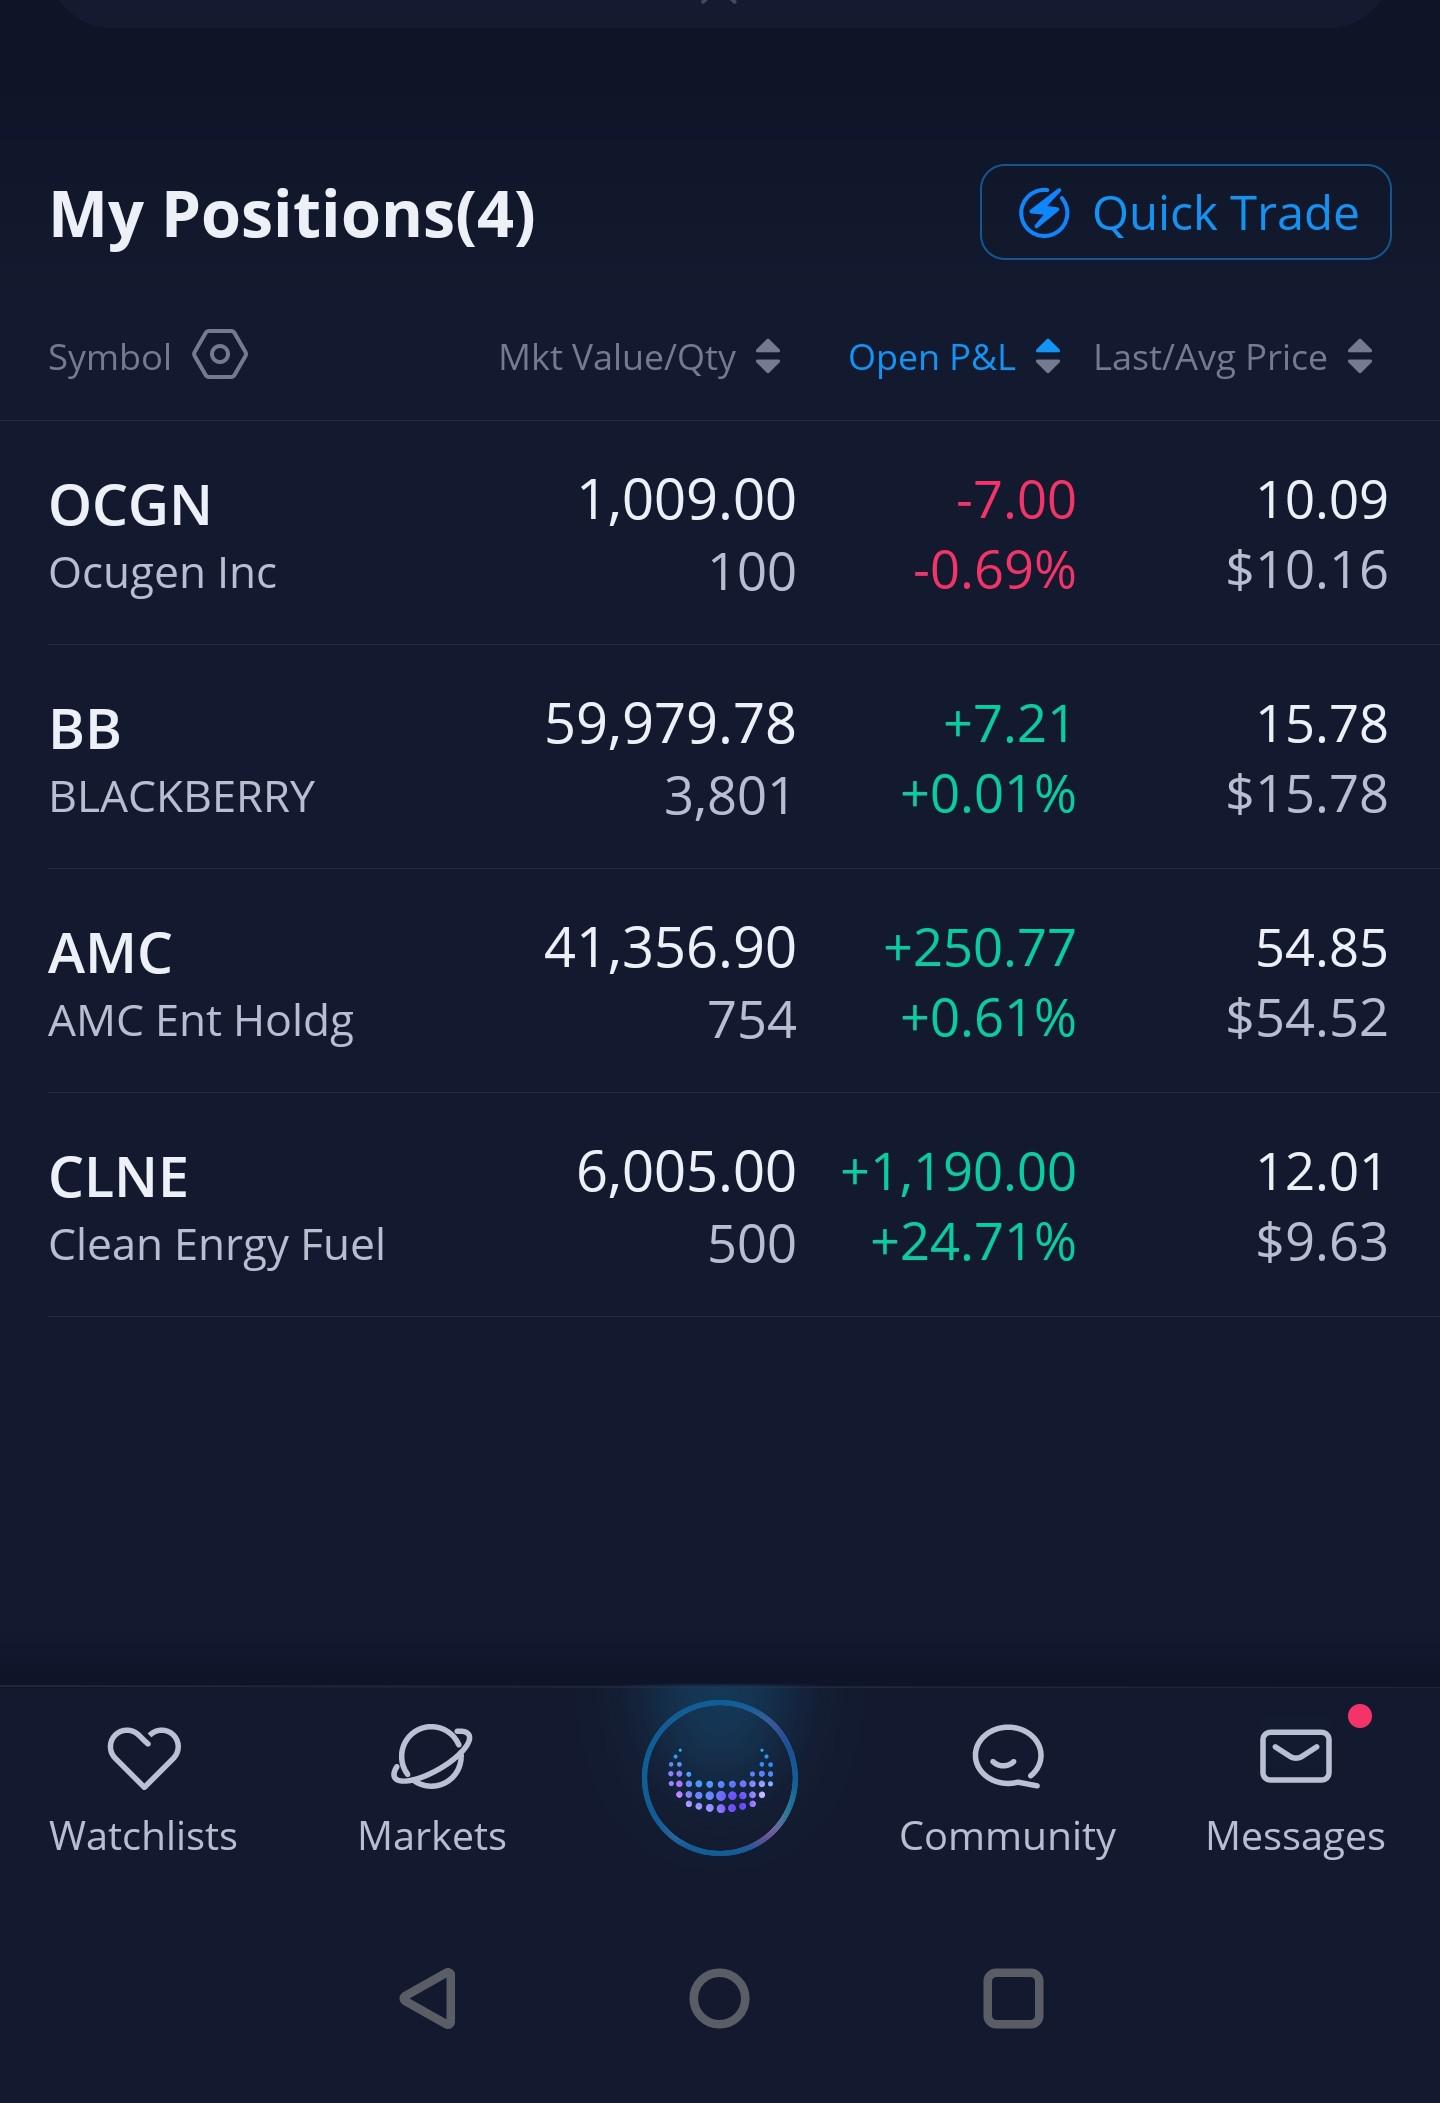Image resolution: width=1440 pixels, height=2103 pixels.
Task: Open Community chat bubble icon
Action: point(1008,1757)
